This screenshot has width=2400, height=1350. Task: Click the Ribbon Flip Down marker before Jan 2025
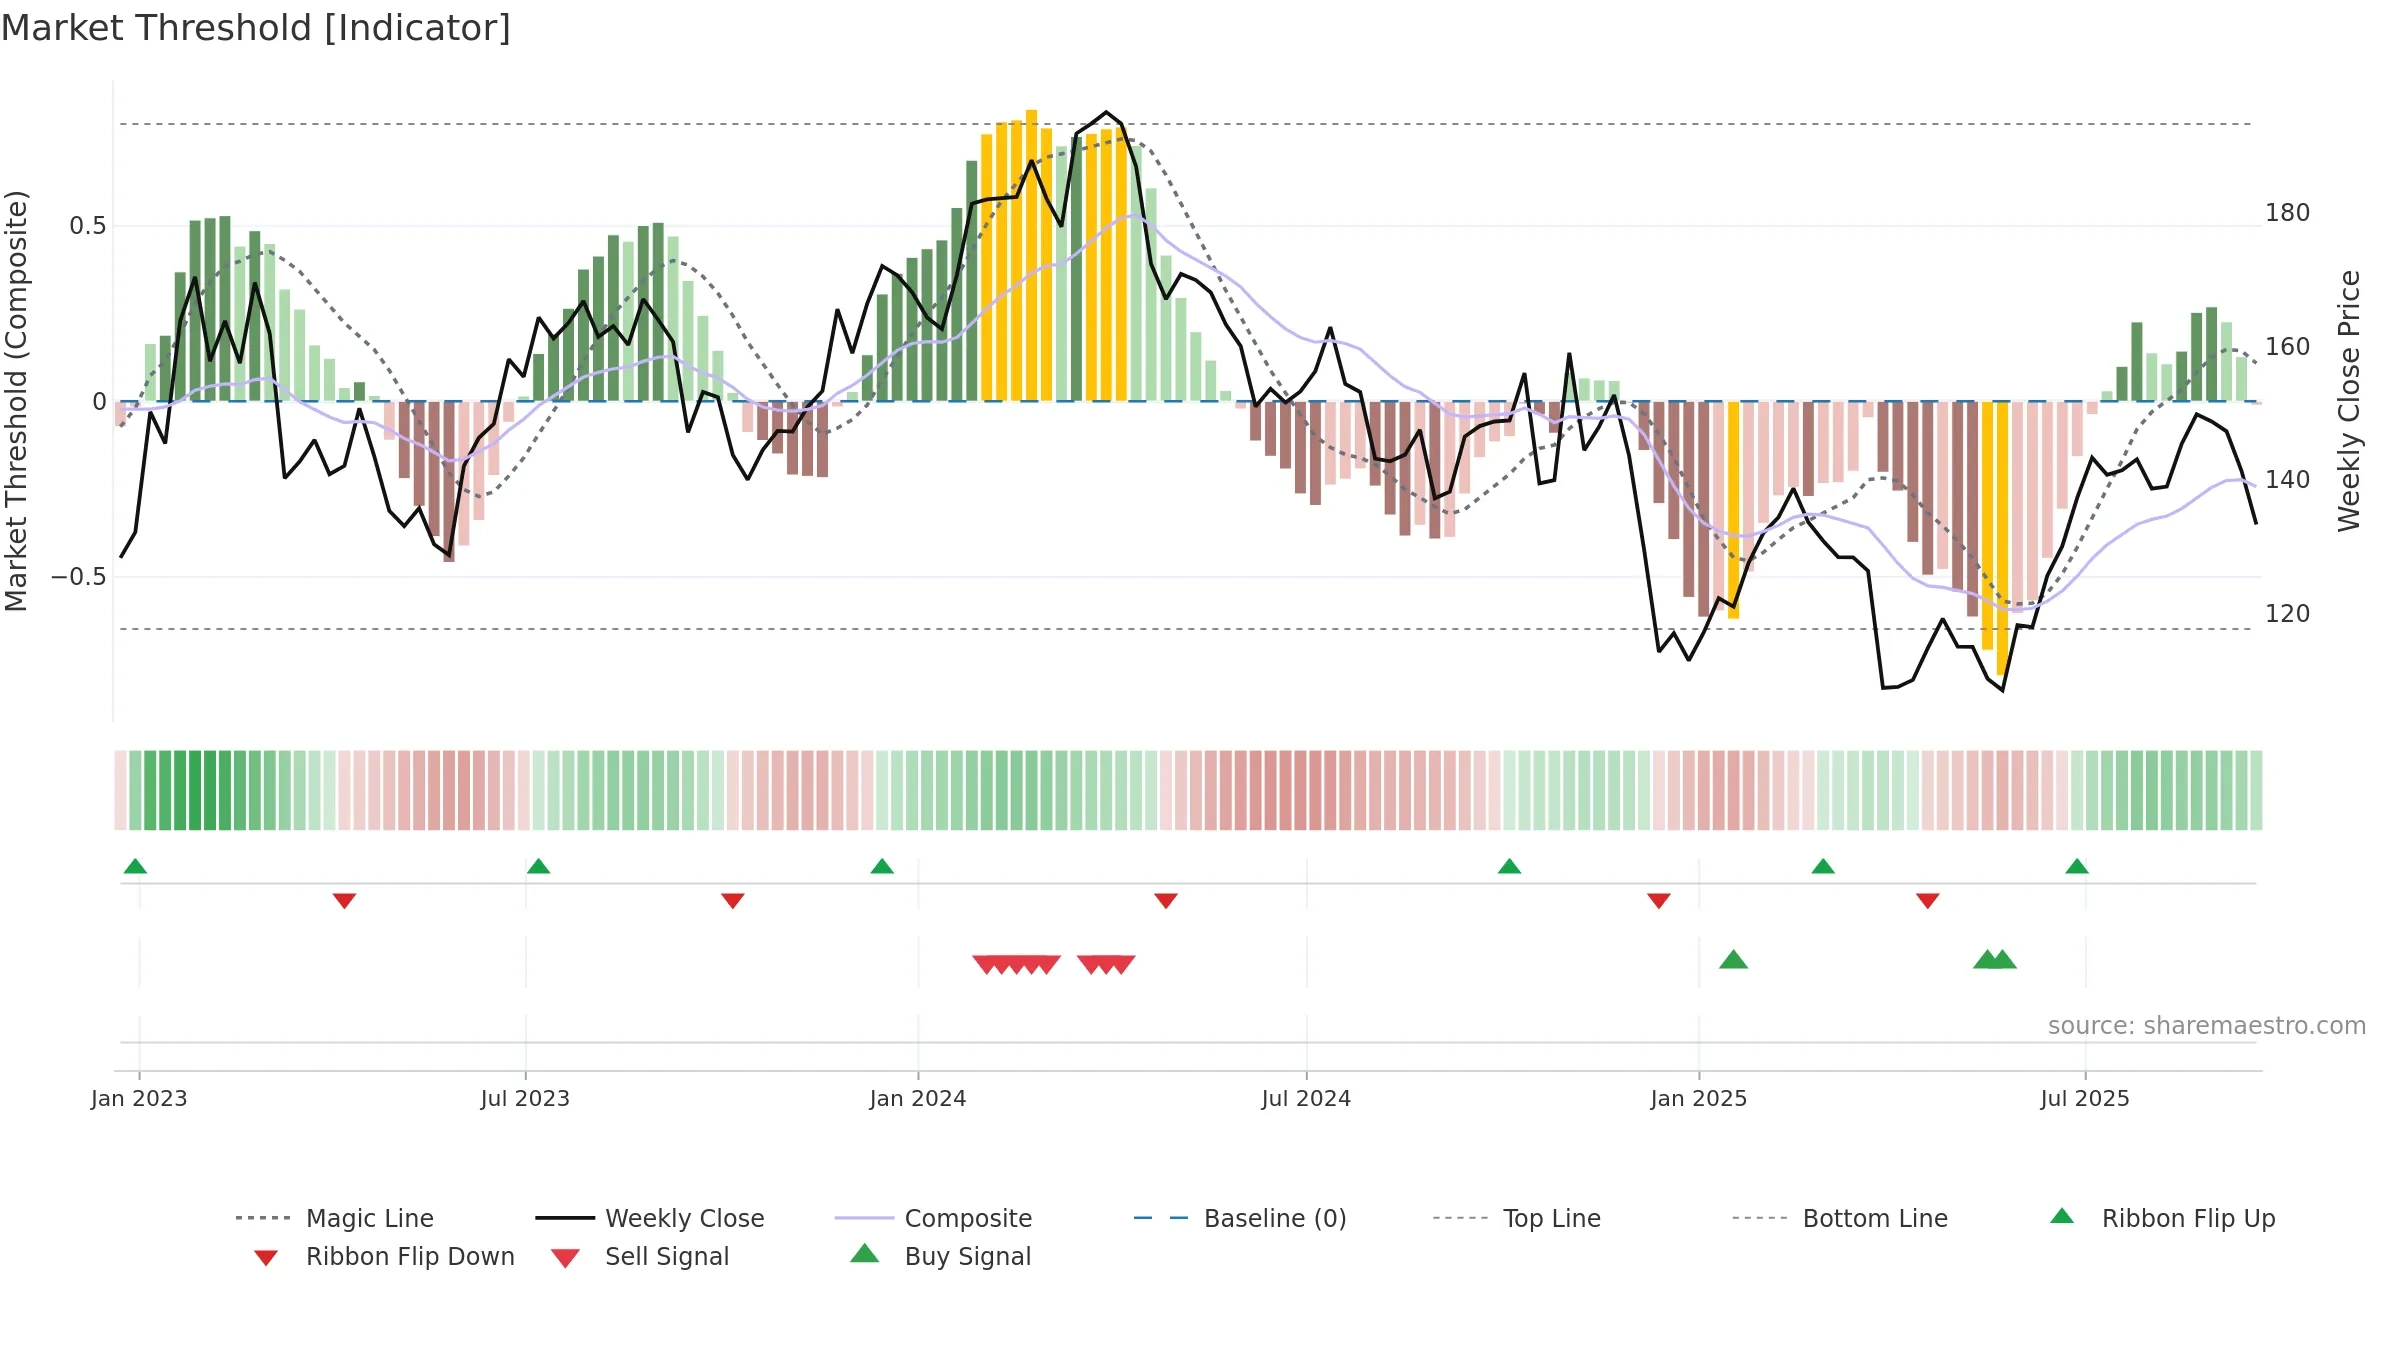[1658, 901]
